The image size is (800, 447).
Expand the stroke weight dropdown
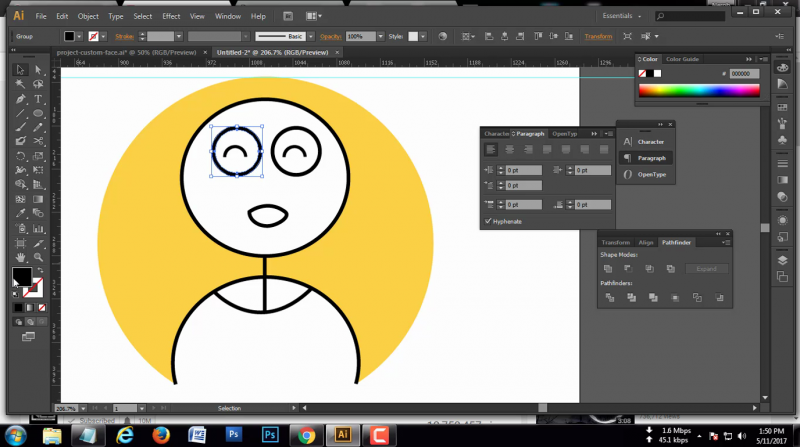point(180,36)
